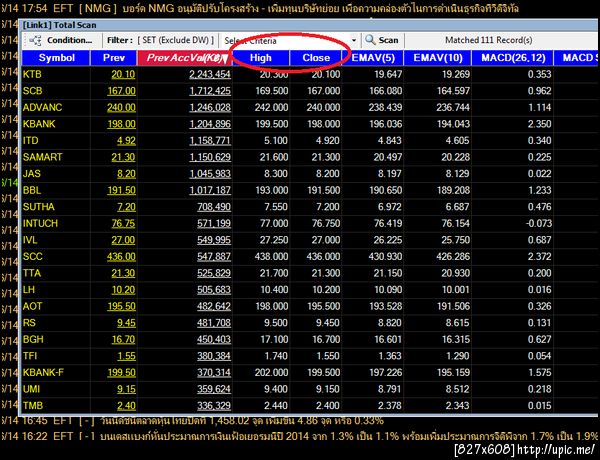Screen dimensions: 600x460
Task: Select the KBANK symbol
Action: pos(39,124)
